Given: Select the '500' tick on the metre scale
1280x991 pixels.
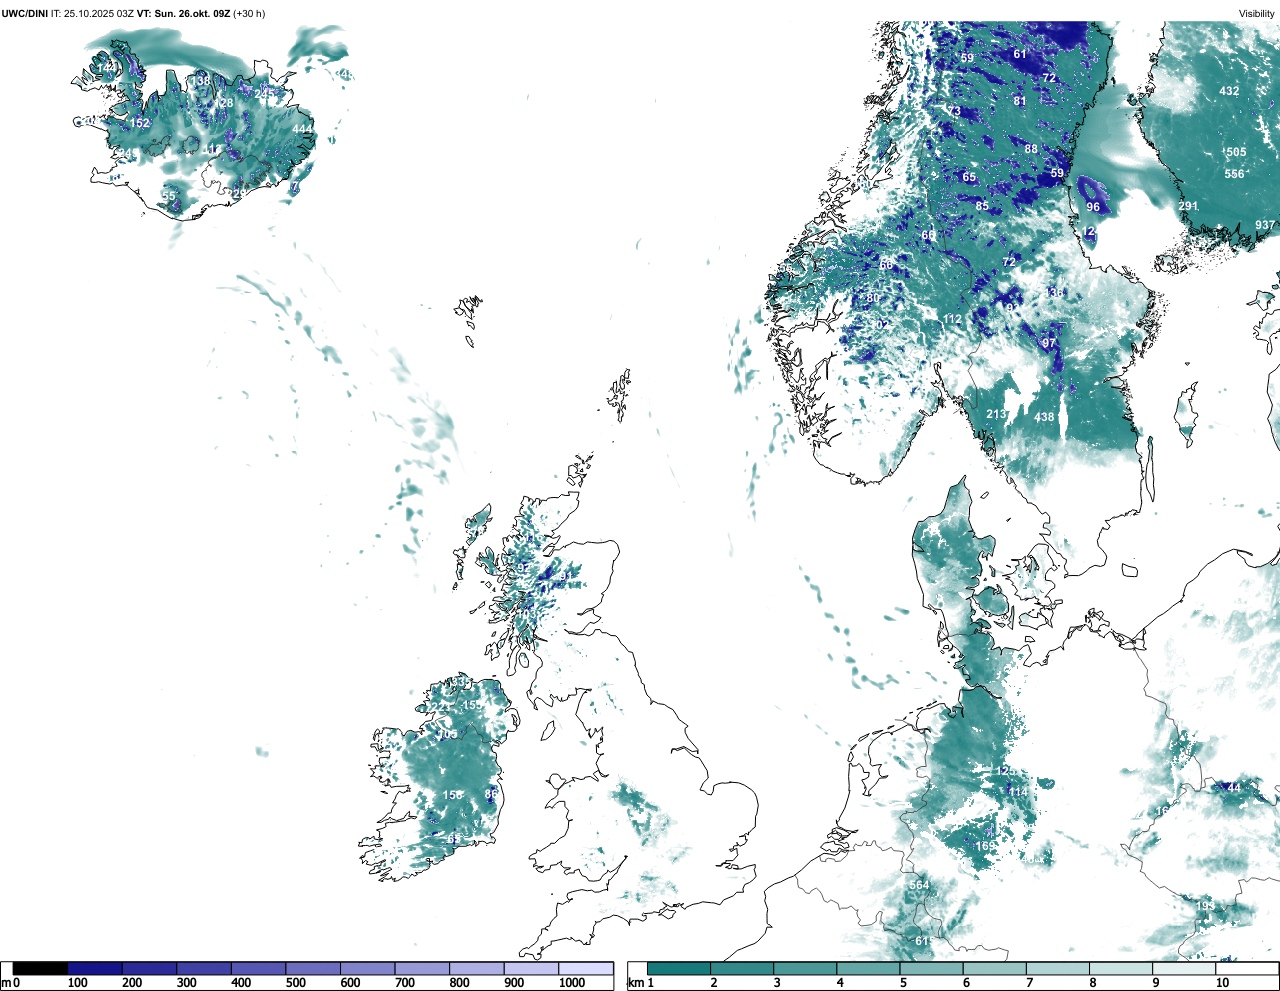Looking at the screenshot, I should (295, 983).
